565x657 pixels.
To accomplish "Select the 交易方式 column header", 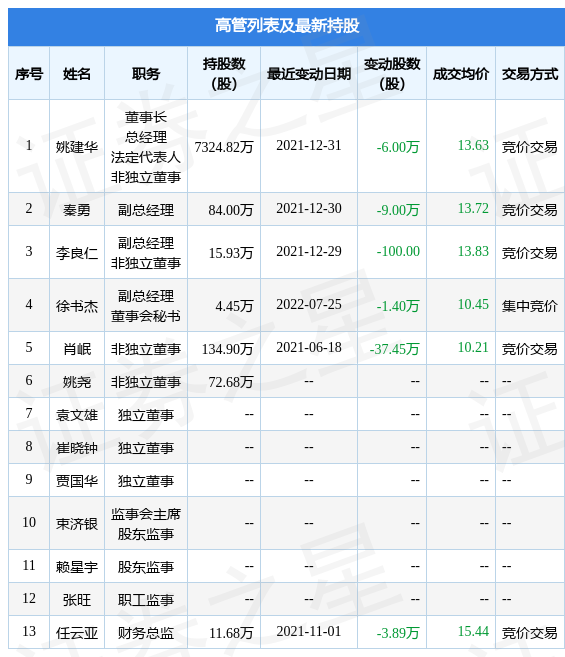I will coord(530,74).
